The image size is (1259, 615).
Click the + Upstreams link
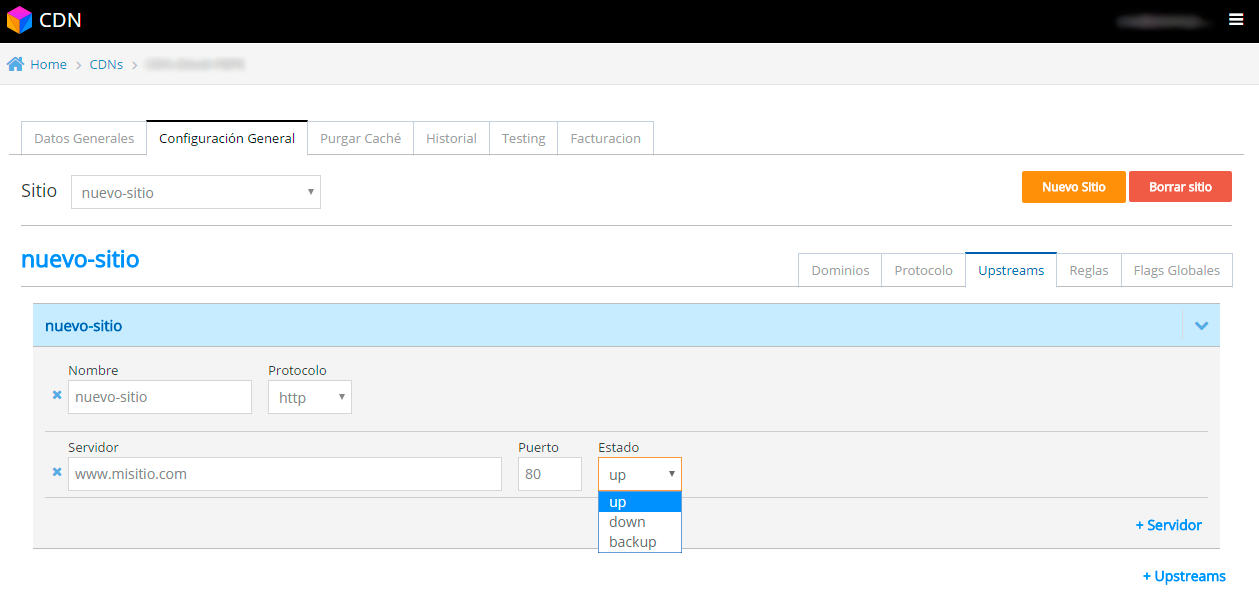(x=1184, y=576)
